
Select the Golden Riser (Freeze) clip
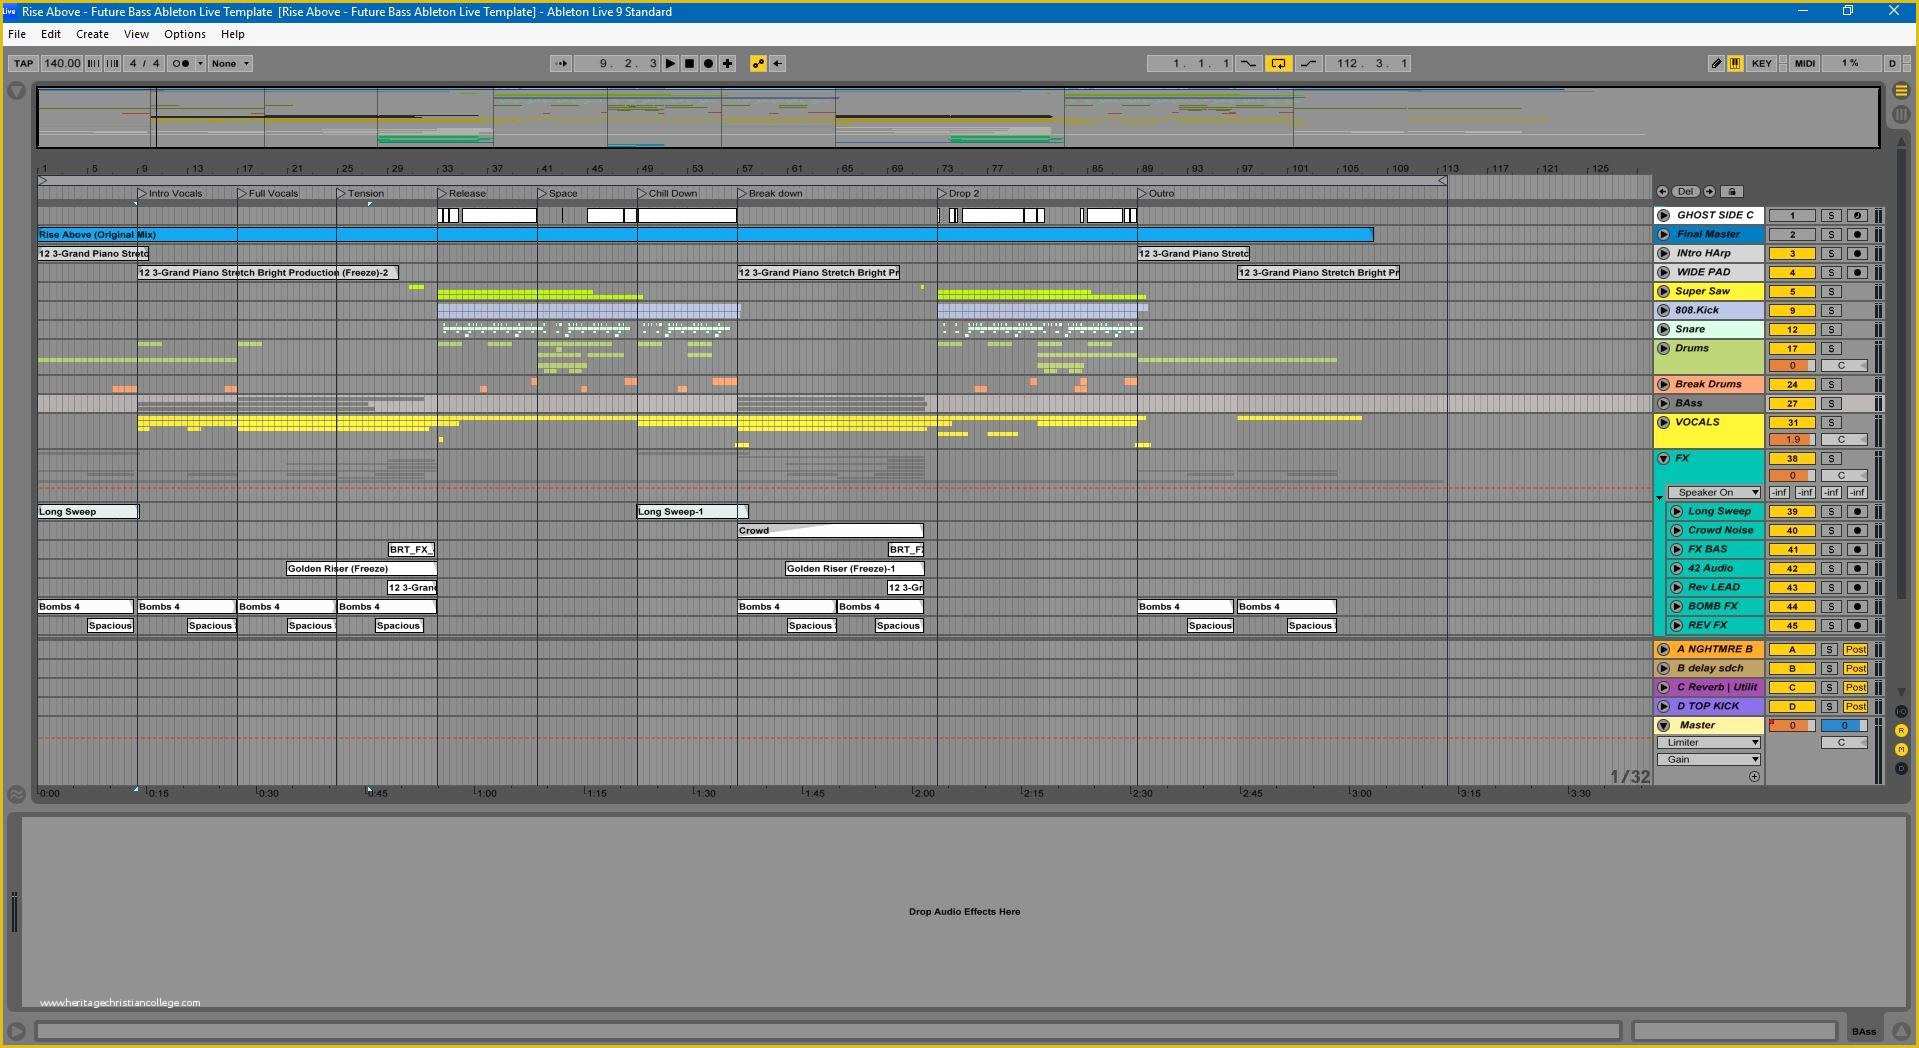pyautogui.click(x=361, y=568)
